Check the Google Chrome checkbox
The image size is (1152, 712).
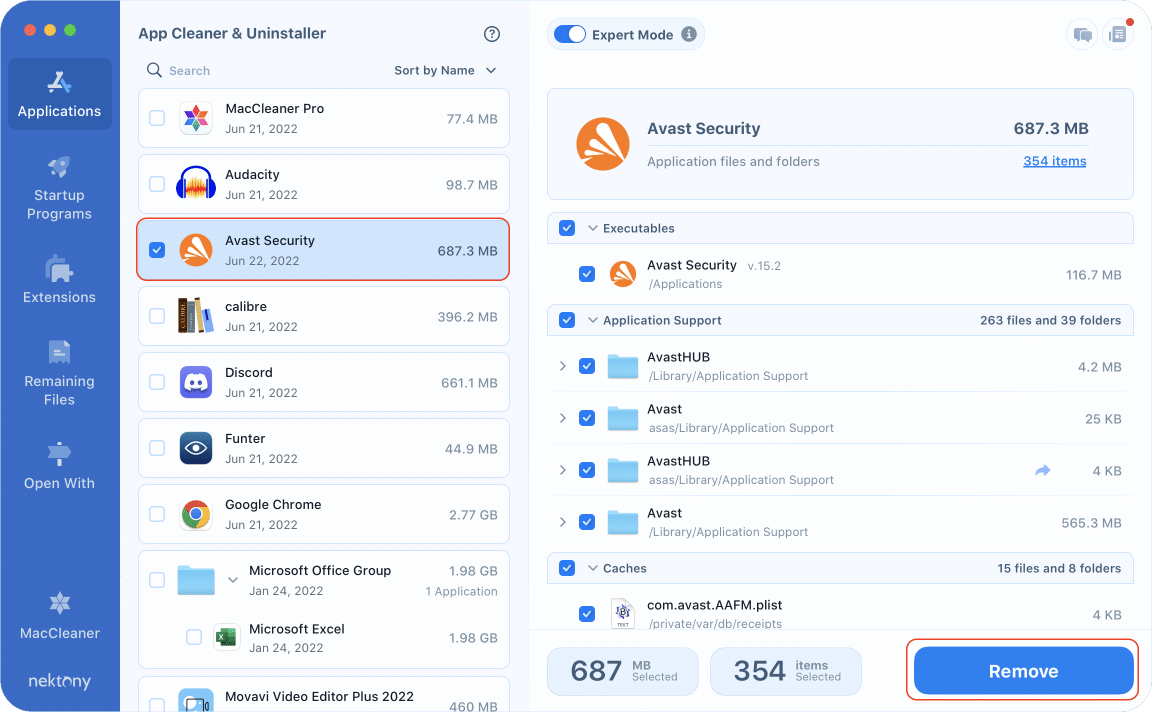(157, 514)
